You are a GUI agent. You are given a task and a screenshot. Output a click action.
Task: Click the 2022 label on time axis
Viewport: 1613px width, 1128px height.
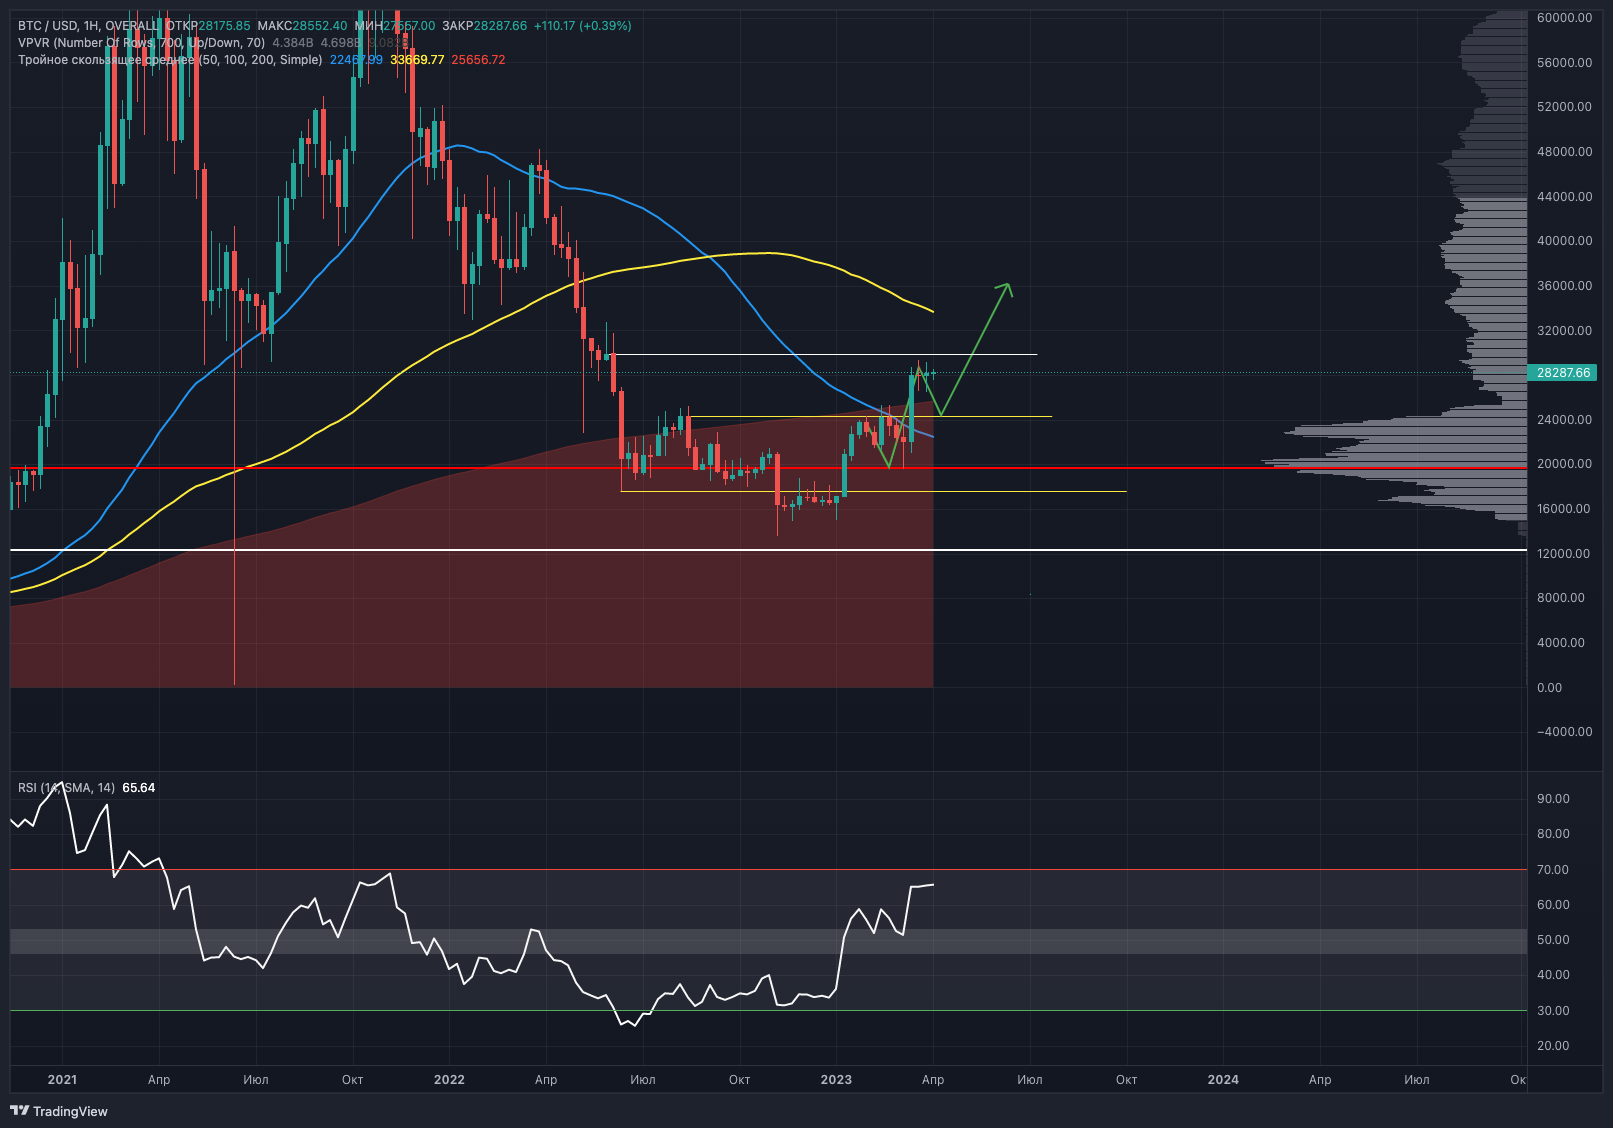pos(449,1080)
